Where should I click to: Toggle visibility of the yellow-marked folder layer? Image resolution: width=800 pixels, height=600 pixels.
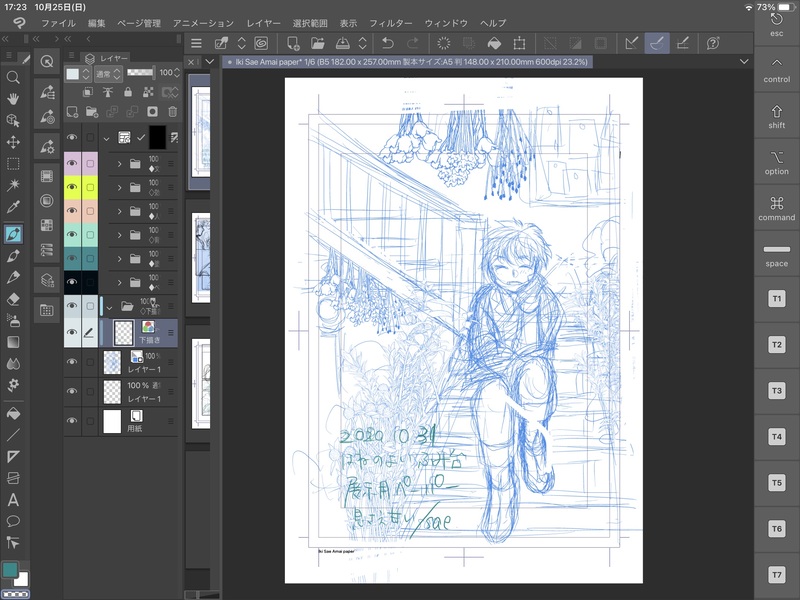[x=72, y=187]
